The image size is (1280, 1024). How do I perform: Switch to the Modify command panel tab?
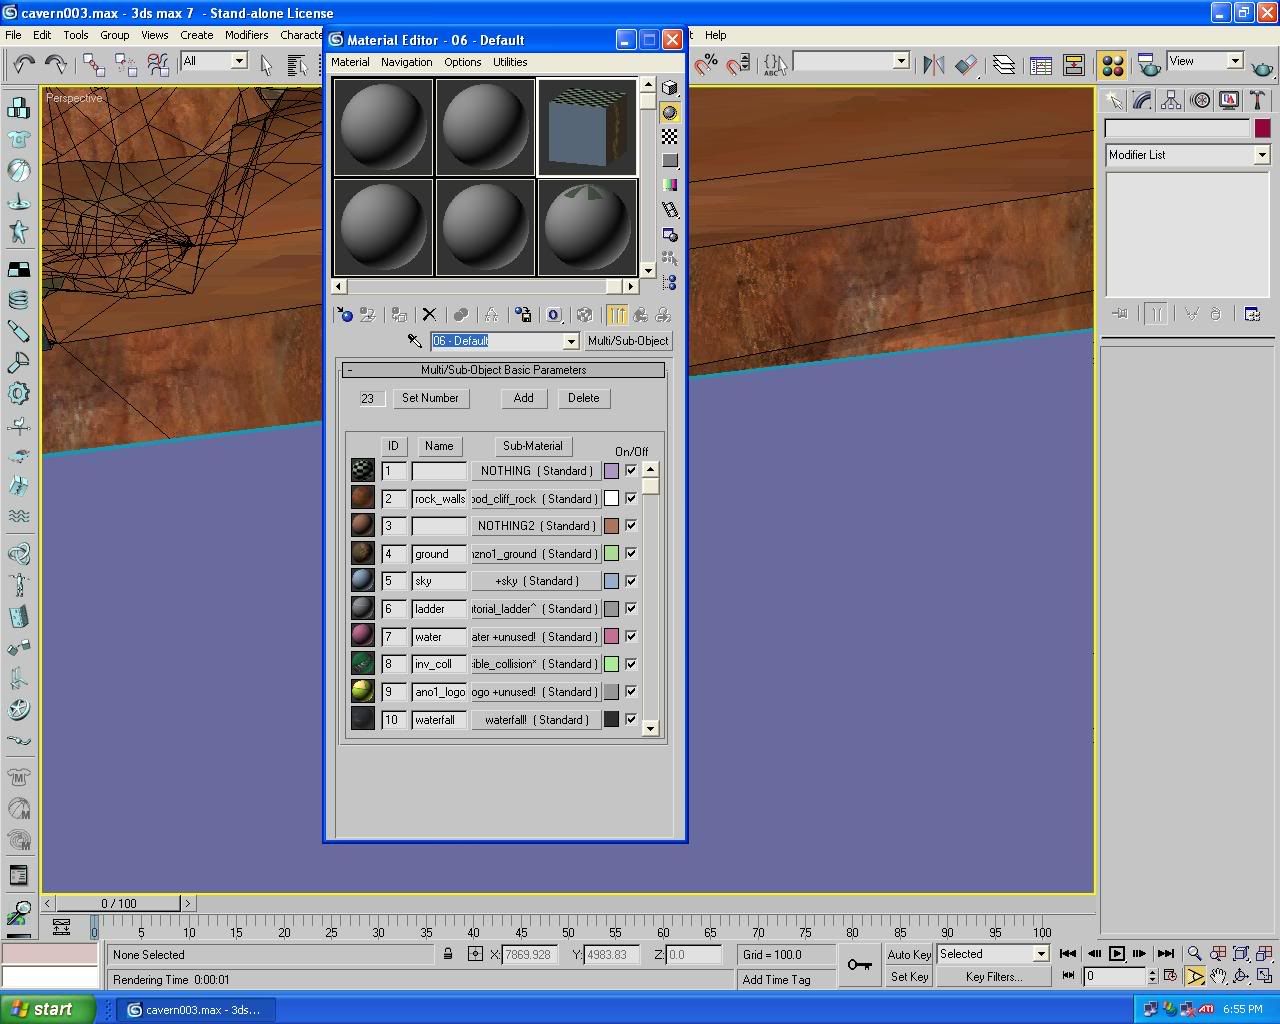tap(1141, 100)
